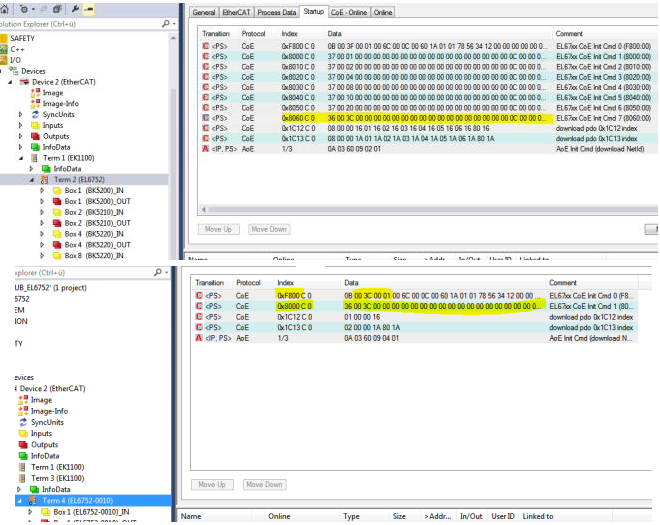Select the 'UB_EL6752' (1 project)' solution entry
Image resolution: width=660 pixels, height=525 pixels.
tap(51, 288)
